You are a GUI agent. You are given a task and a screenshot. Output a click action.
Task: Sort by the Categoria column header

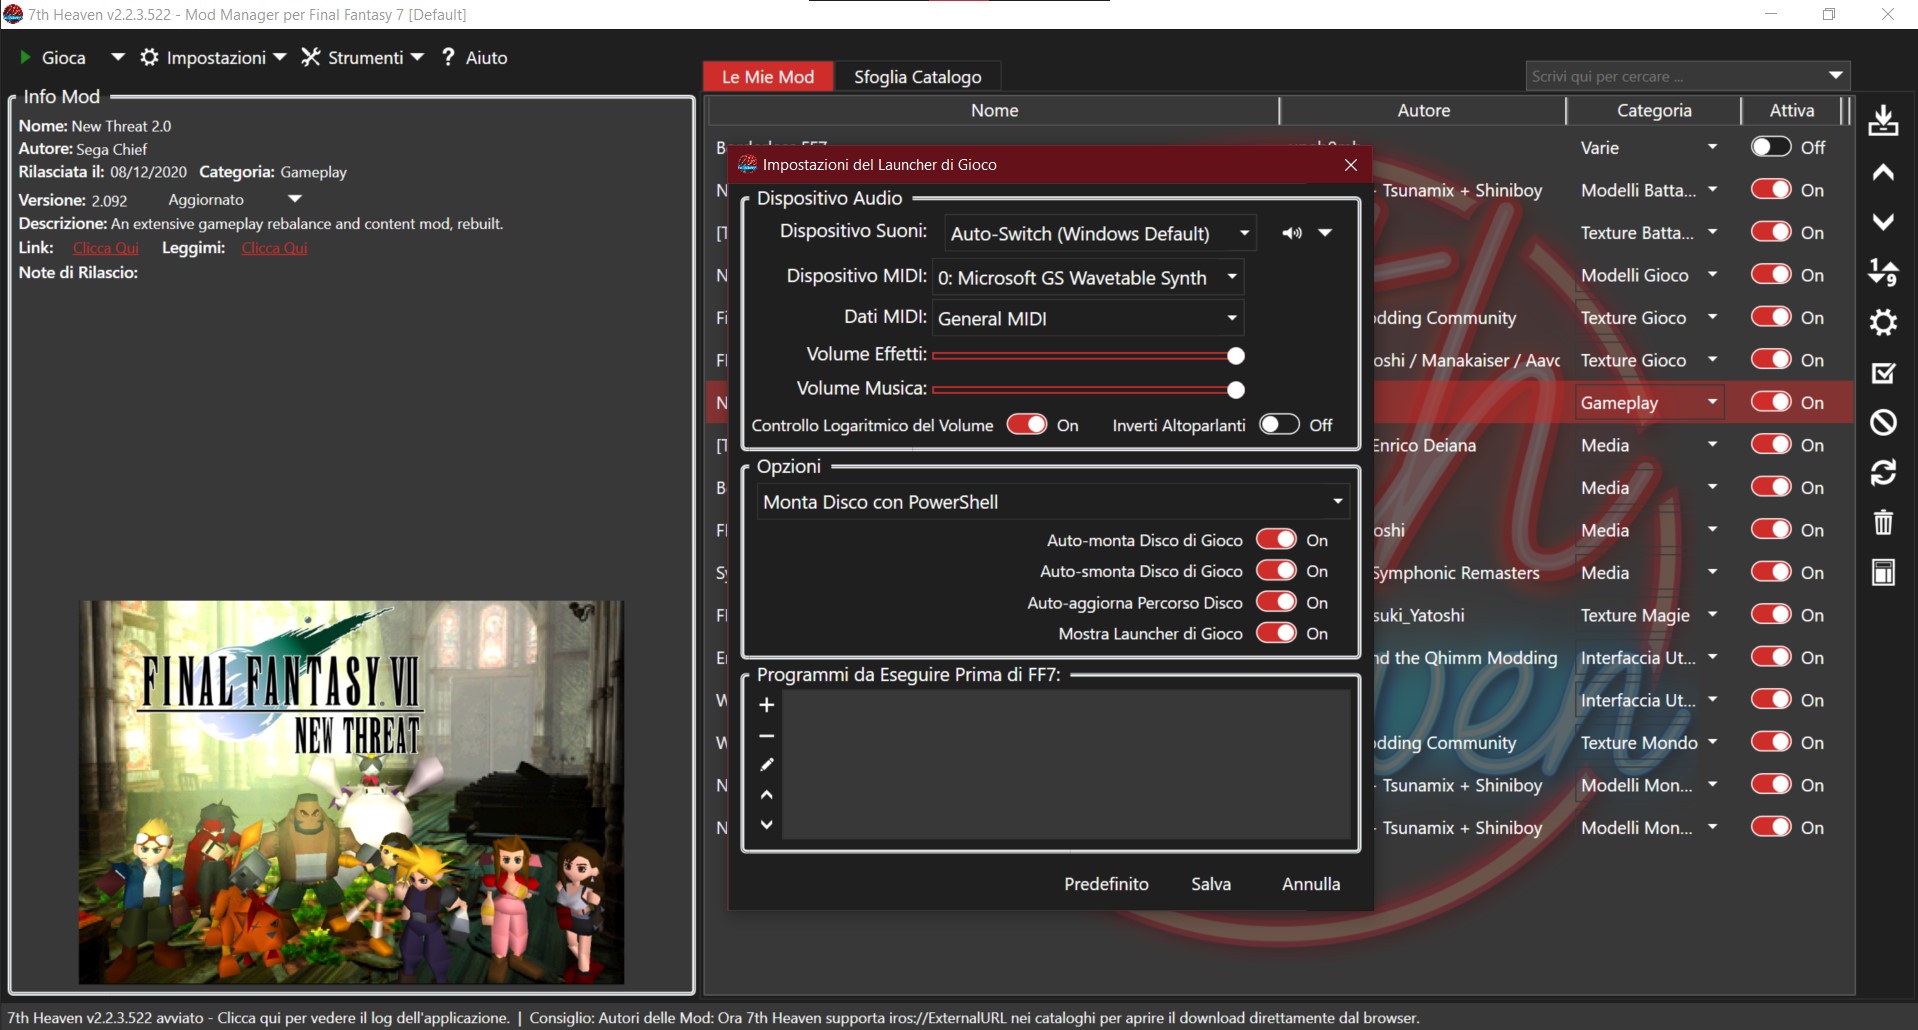pos(1654,110)
